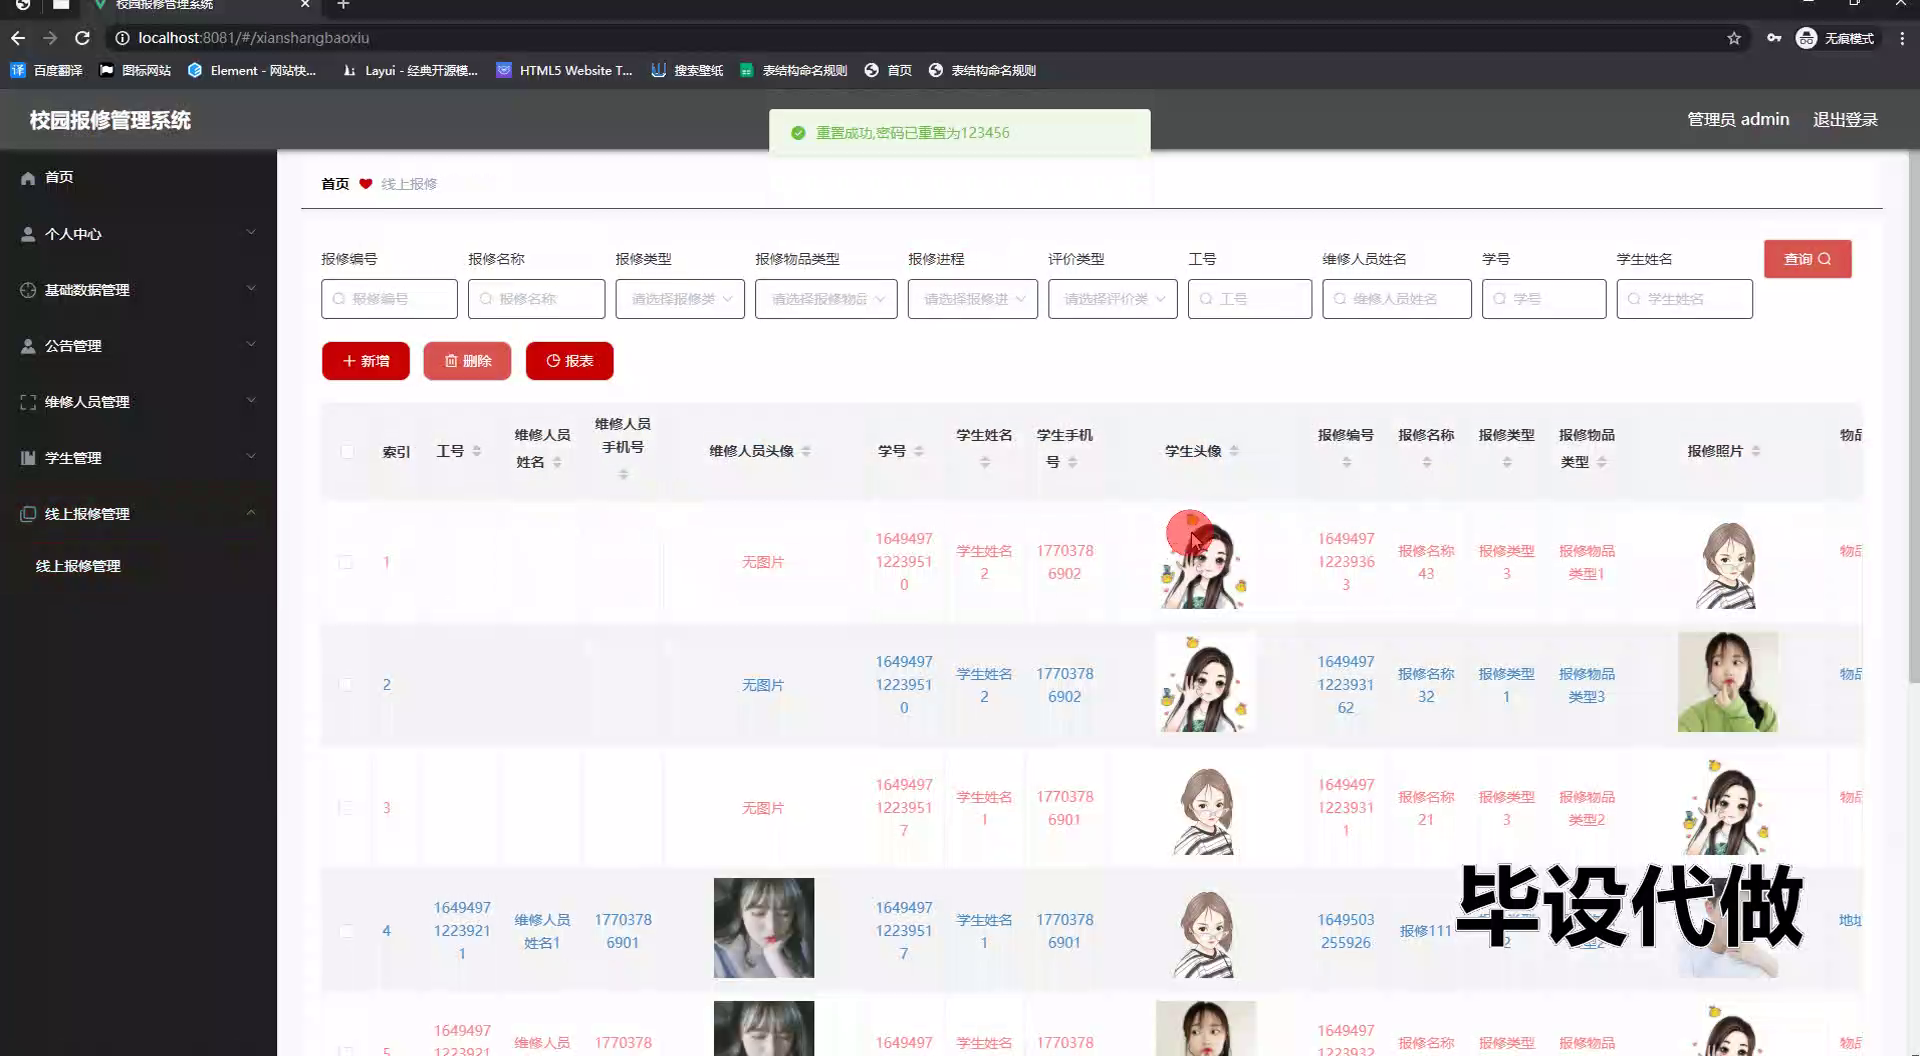Click the 基础数据管理 sidebar icon
Image resolution: width=1920 pixels, height=1056 pixels.
coord(28,290)
